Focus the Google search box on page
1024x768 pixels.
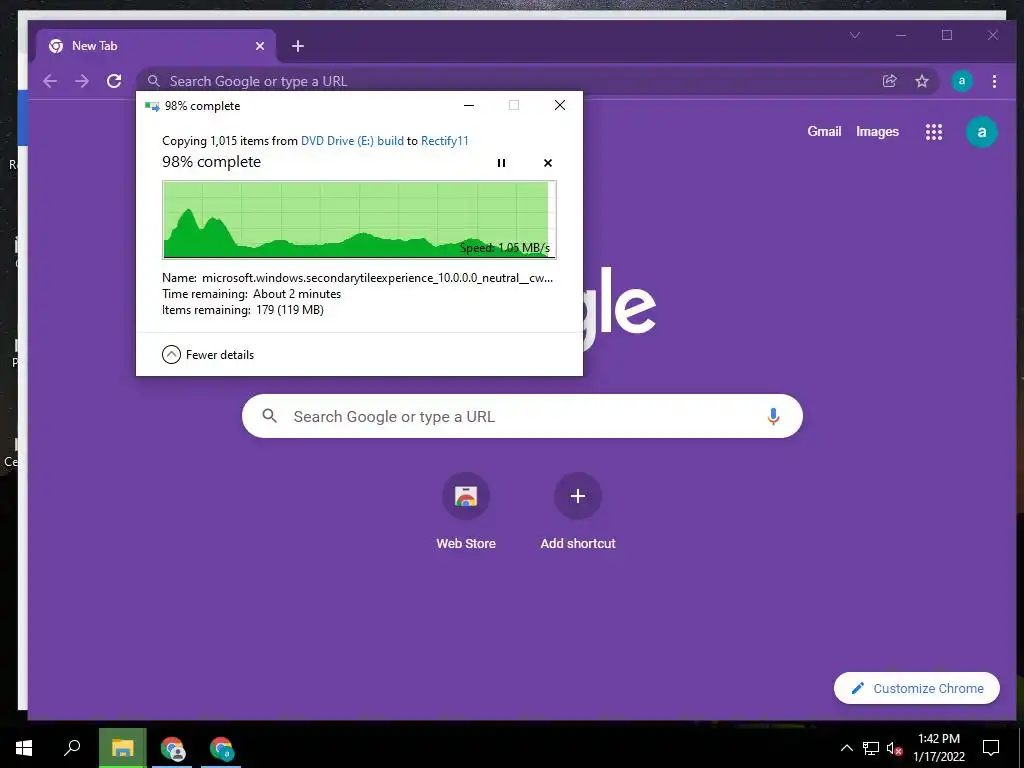pyautogui.click(x=522, y=416)
